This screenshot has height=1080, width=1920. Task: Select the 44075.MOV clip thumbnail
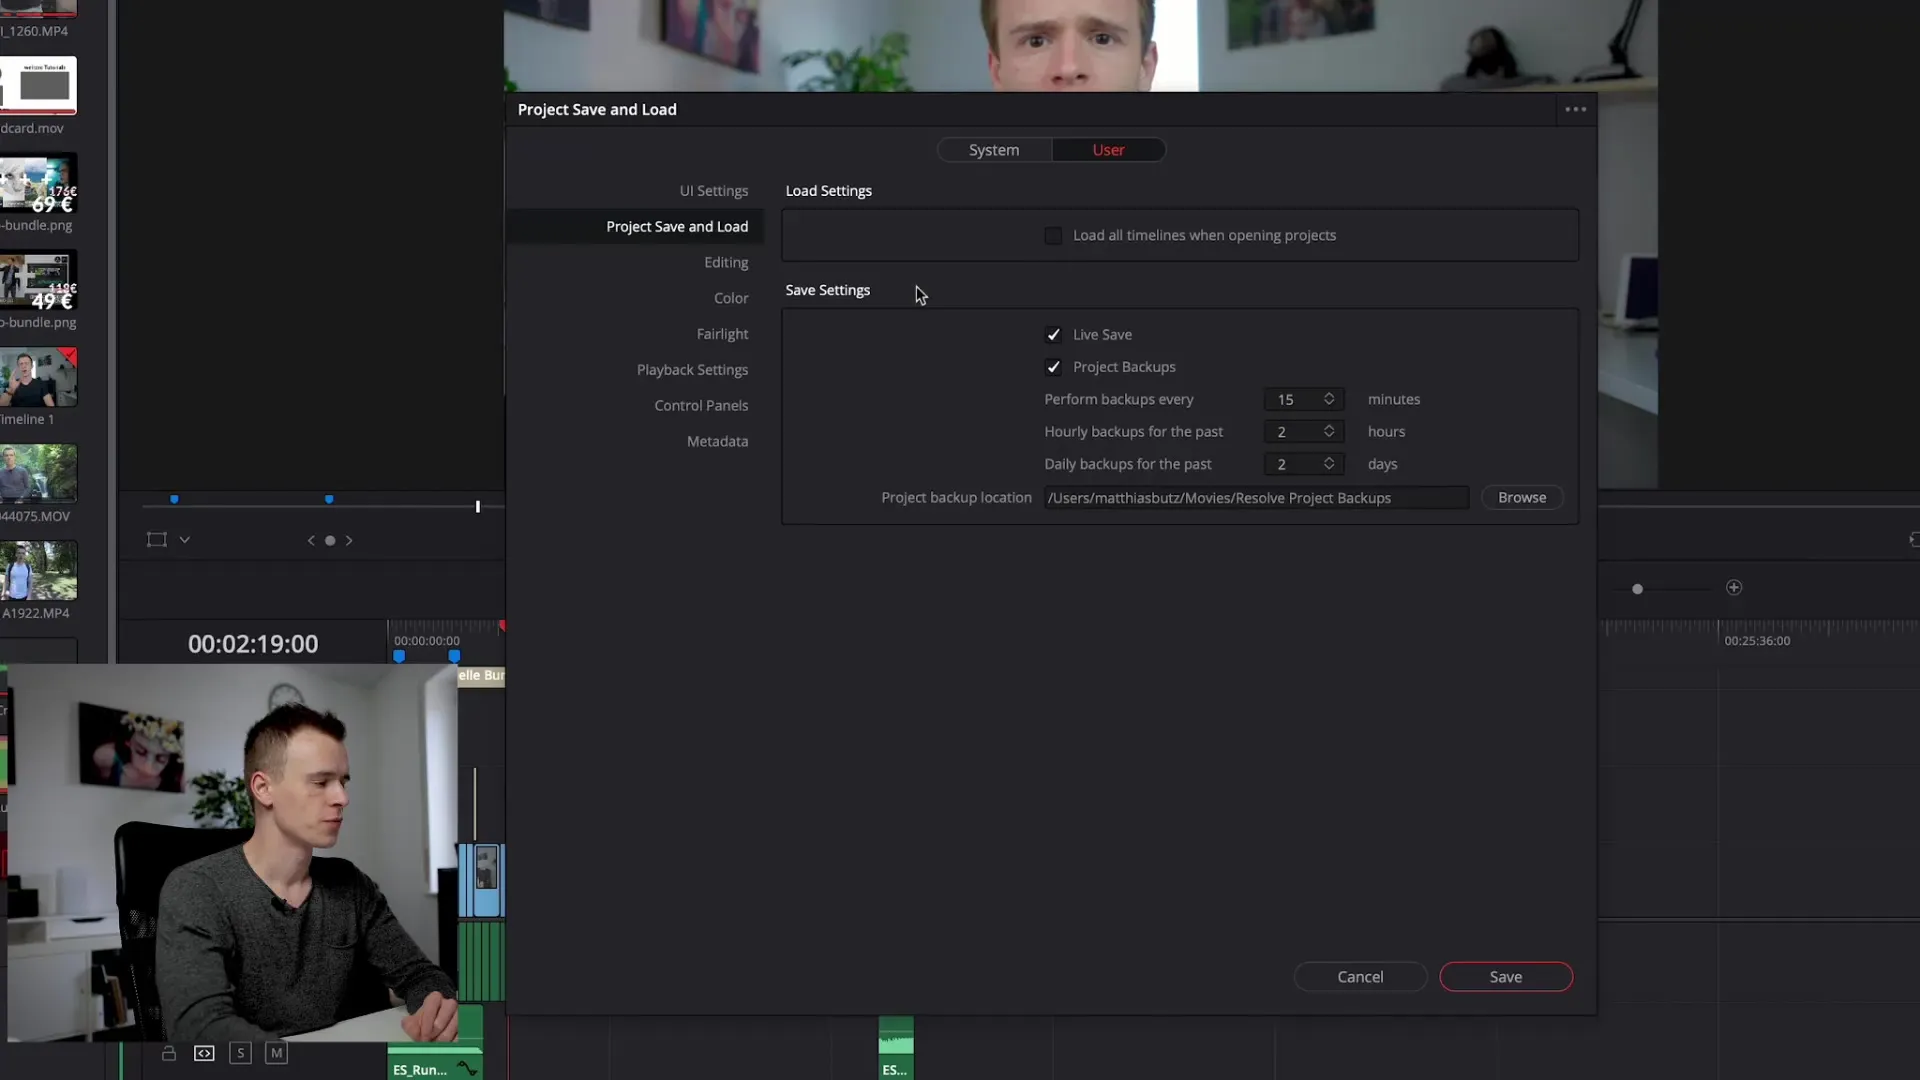coord(38,474)
